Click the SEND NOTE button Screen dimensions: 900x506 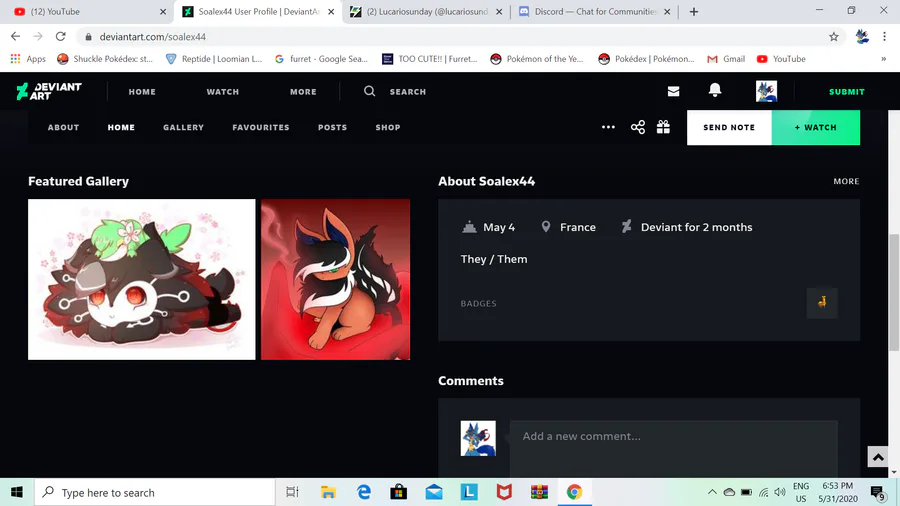(729, 127)
